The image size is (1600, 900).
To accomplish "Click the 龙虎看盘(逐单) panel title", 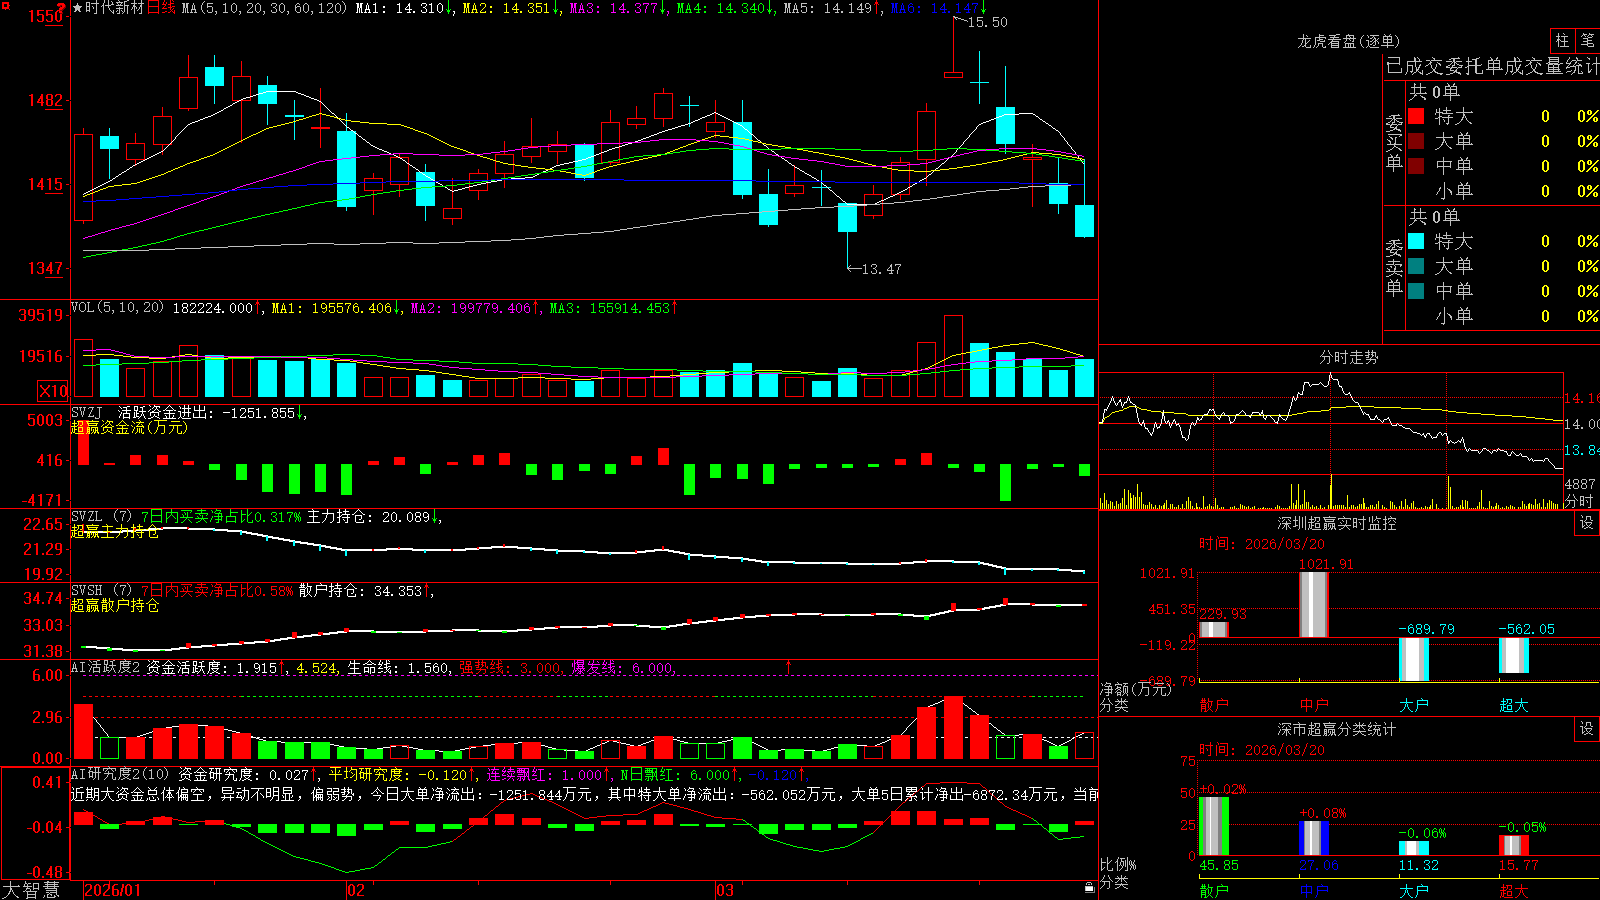I will pos(1348,41).
